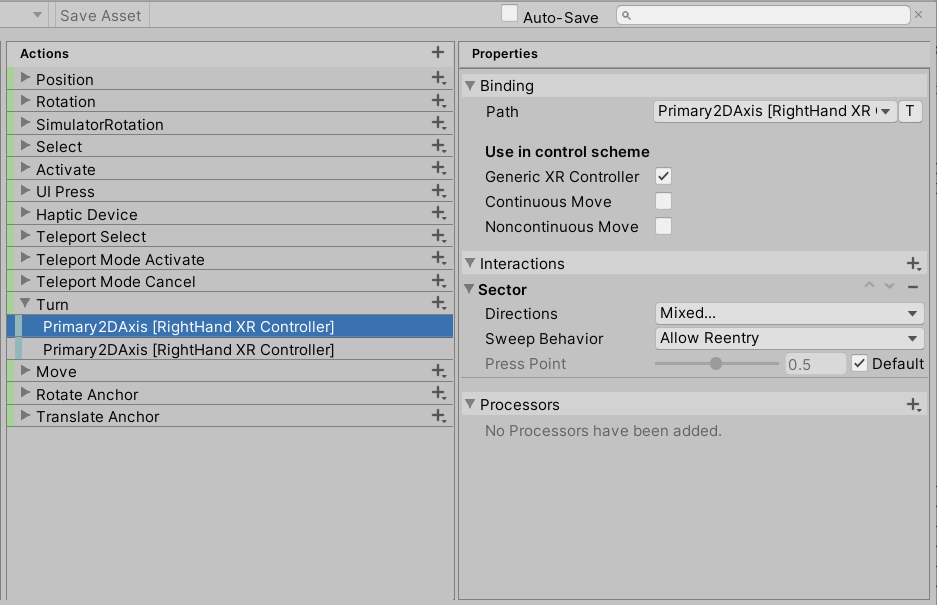Select the Rotate Anchor action
This screenshot has height=605, width=937.
click(87, 394)
